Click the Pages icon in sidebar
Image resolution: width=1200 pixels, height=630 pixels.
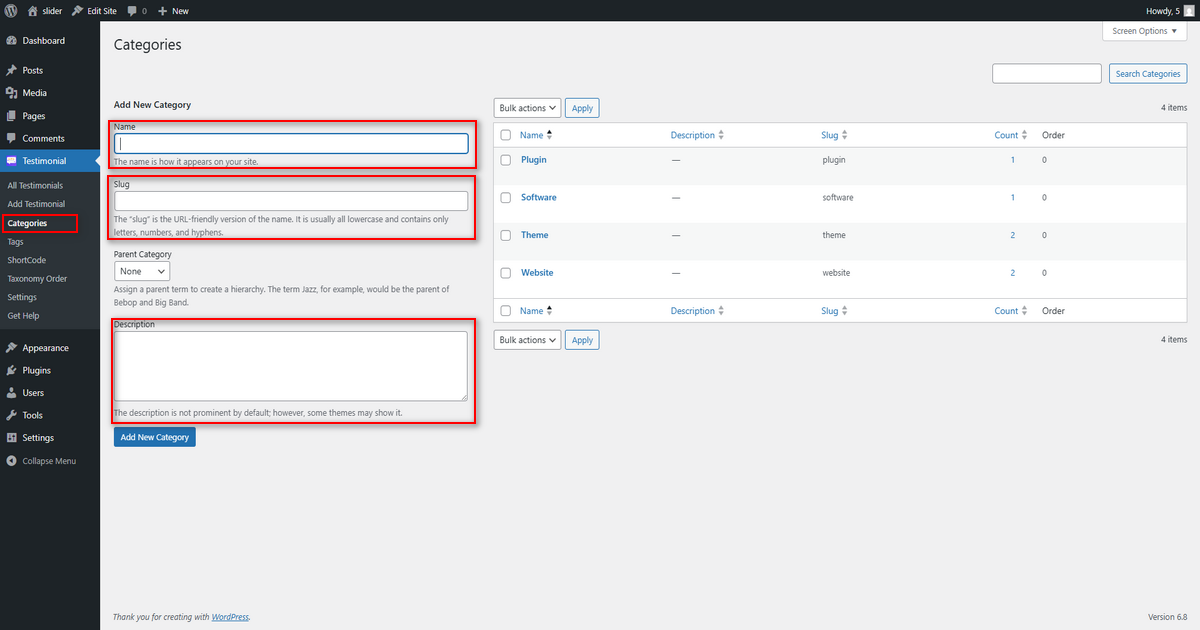[x=11, y=116]
